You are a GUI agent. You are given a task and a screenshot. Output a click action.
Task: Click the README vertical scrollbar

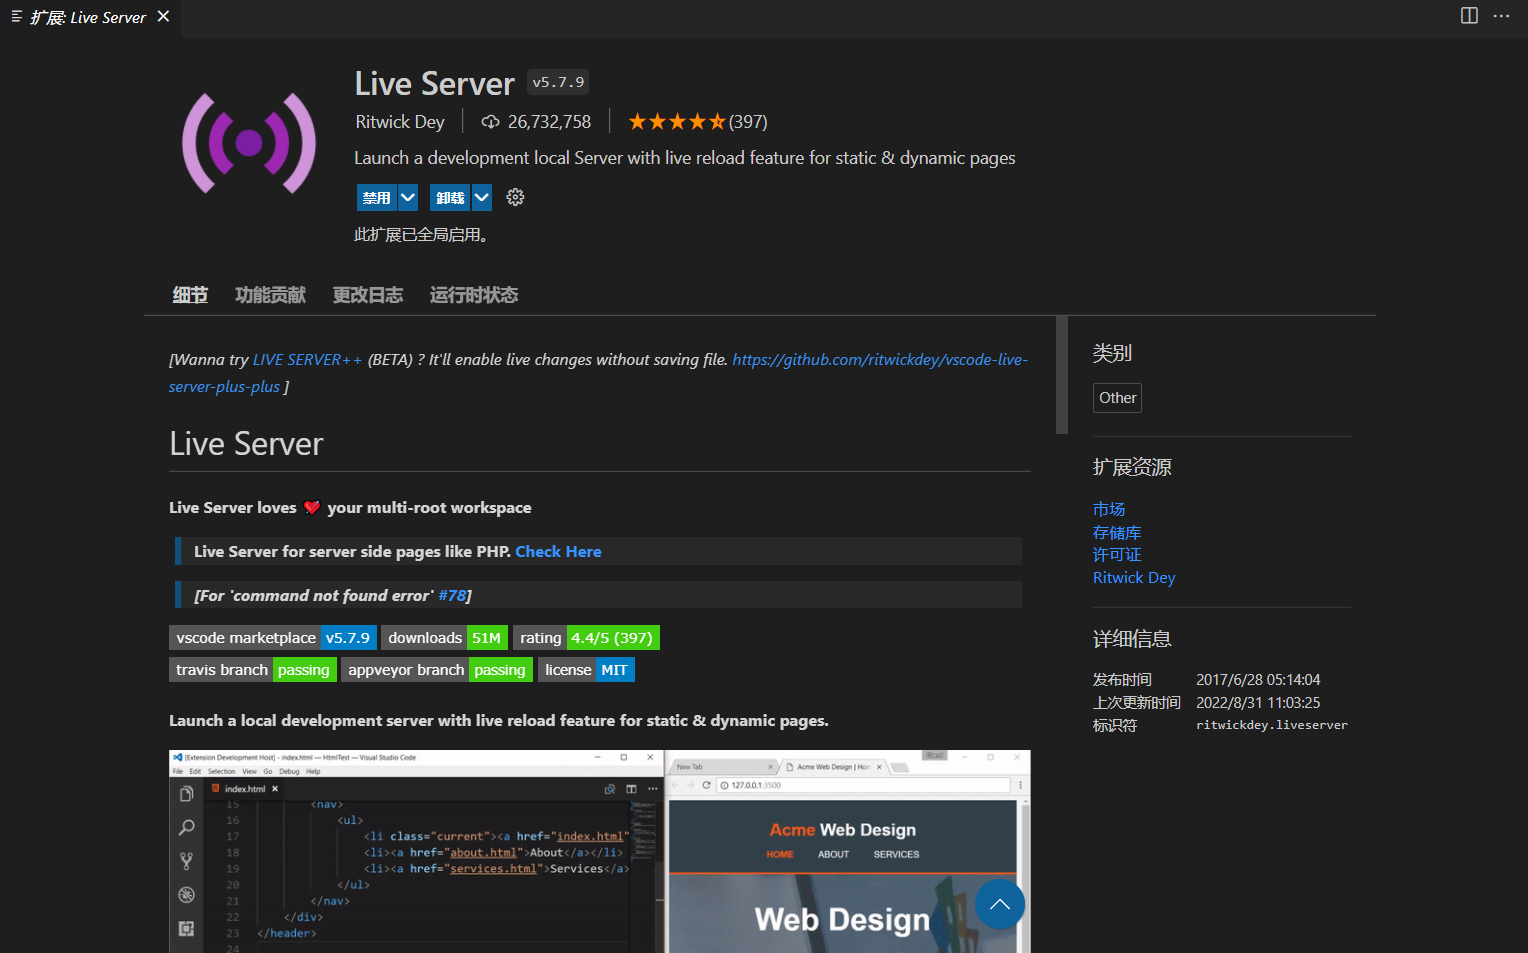(1062, 375)
